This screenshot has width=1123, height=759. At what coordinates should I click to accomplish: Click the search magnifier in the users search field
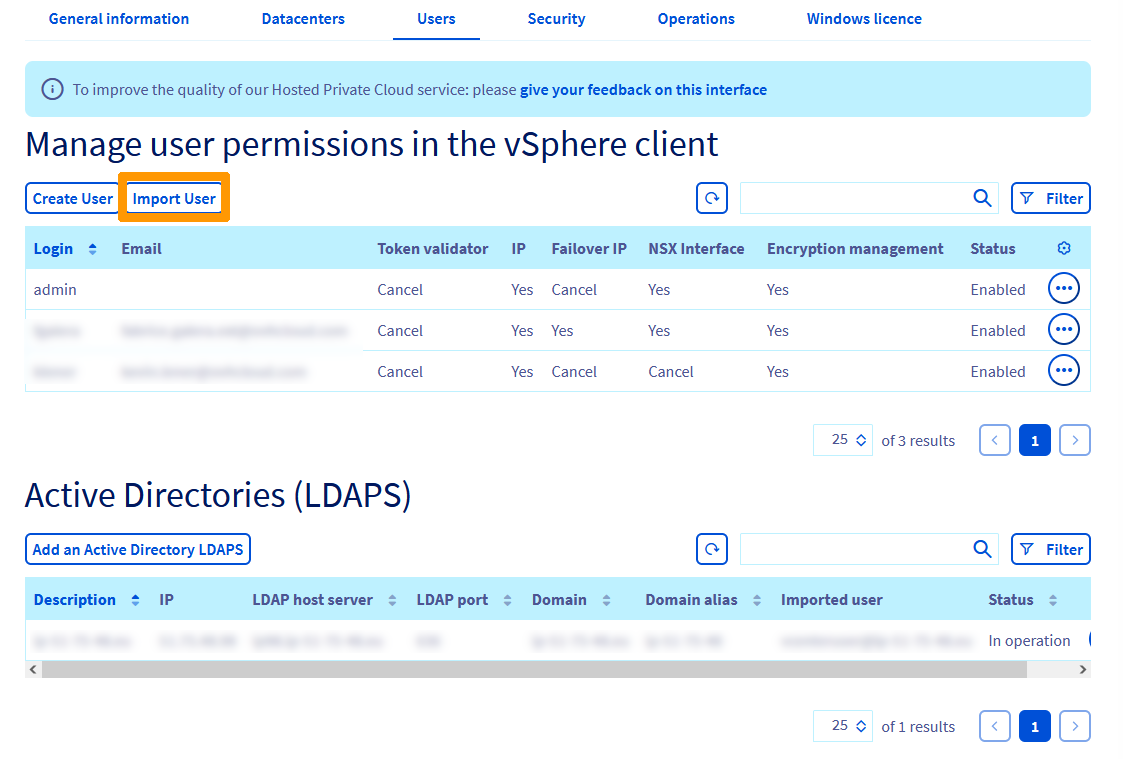[981, 198]
